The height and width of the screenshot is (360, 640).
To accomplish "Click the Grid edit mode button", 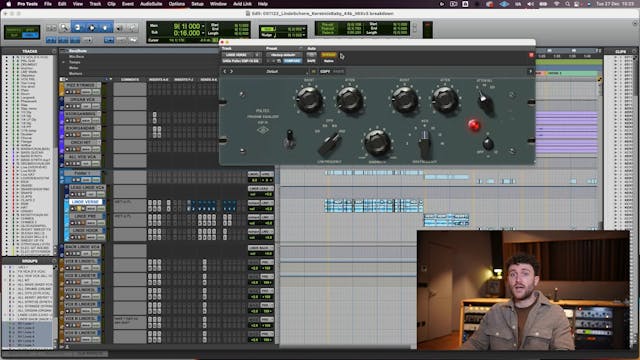I will coord(29,36).
